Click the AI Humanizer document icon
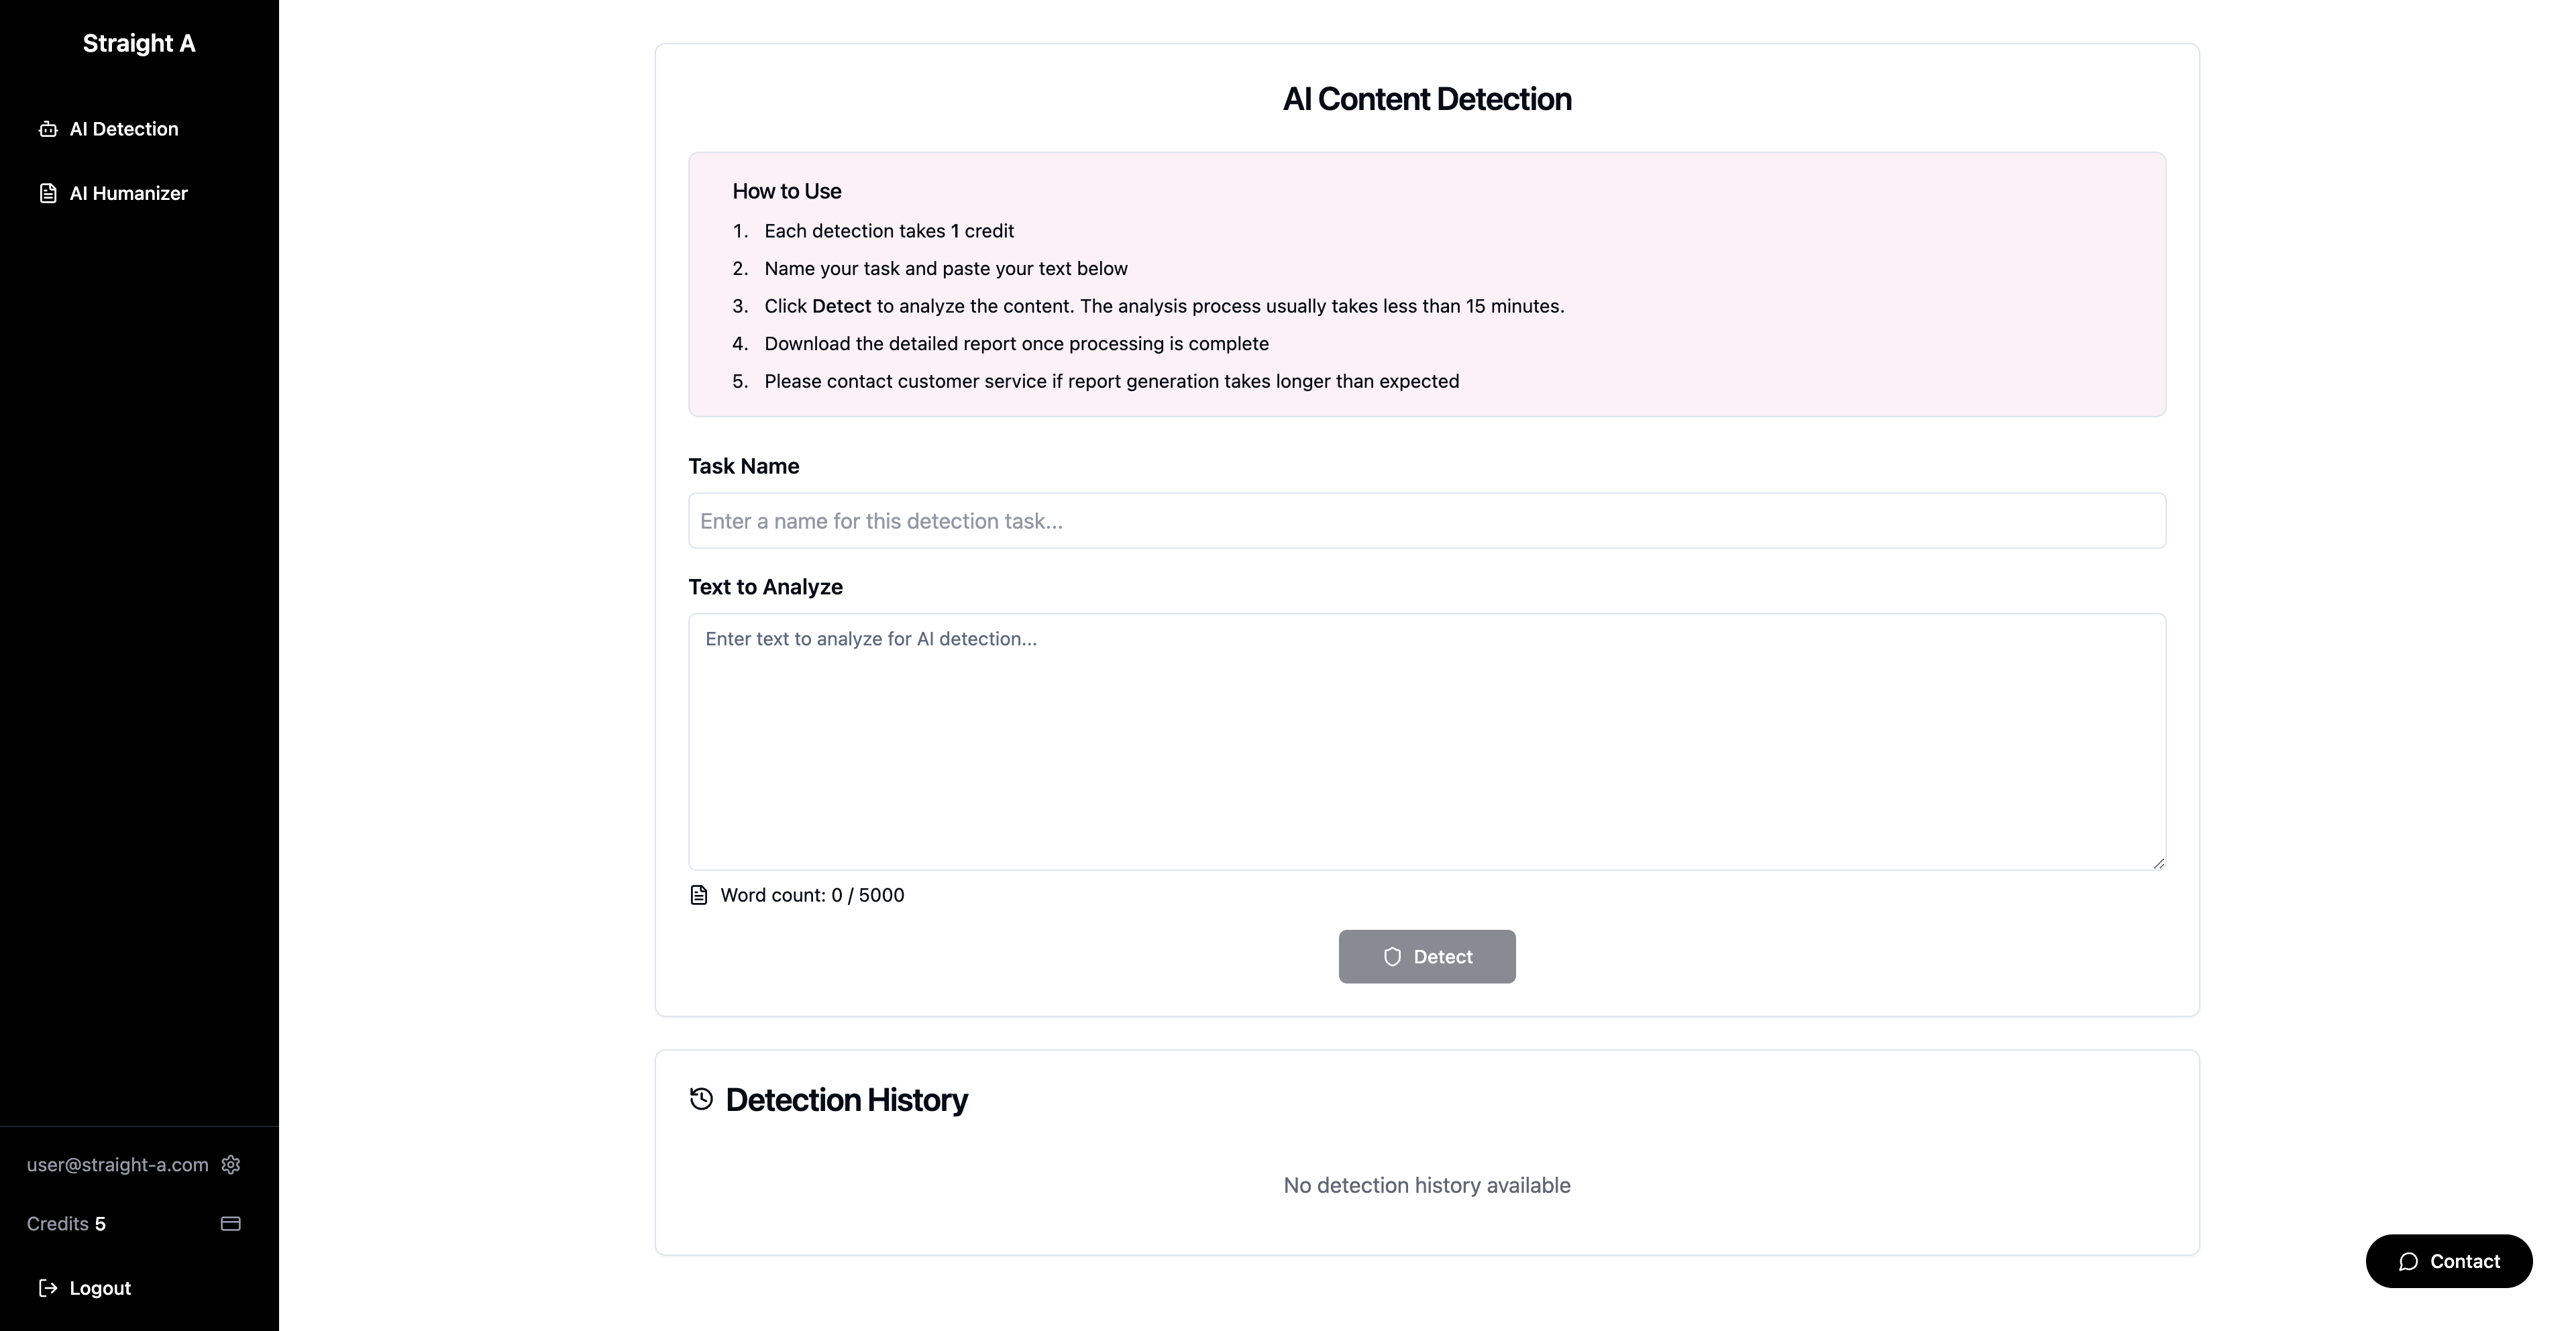Screen dimensions: 2576x1331 [48, 193]
